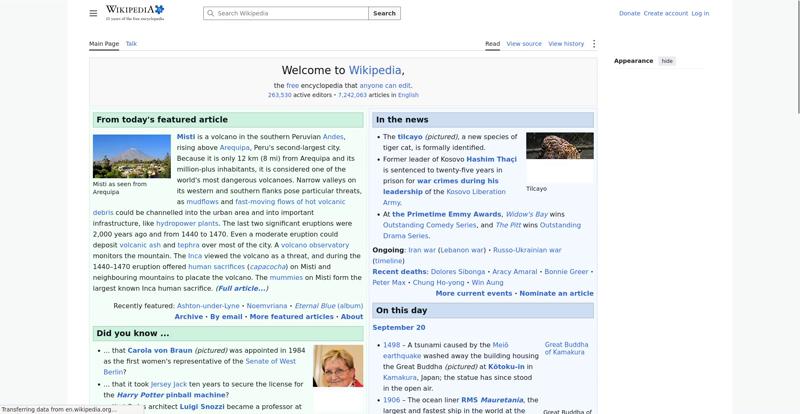
Task: Open the Donate link
Action: pyautogui.click(x=629, y=13)
